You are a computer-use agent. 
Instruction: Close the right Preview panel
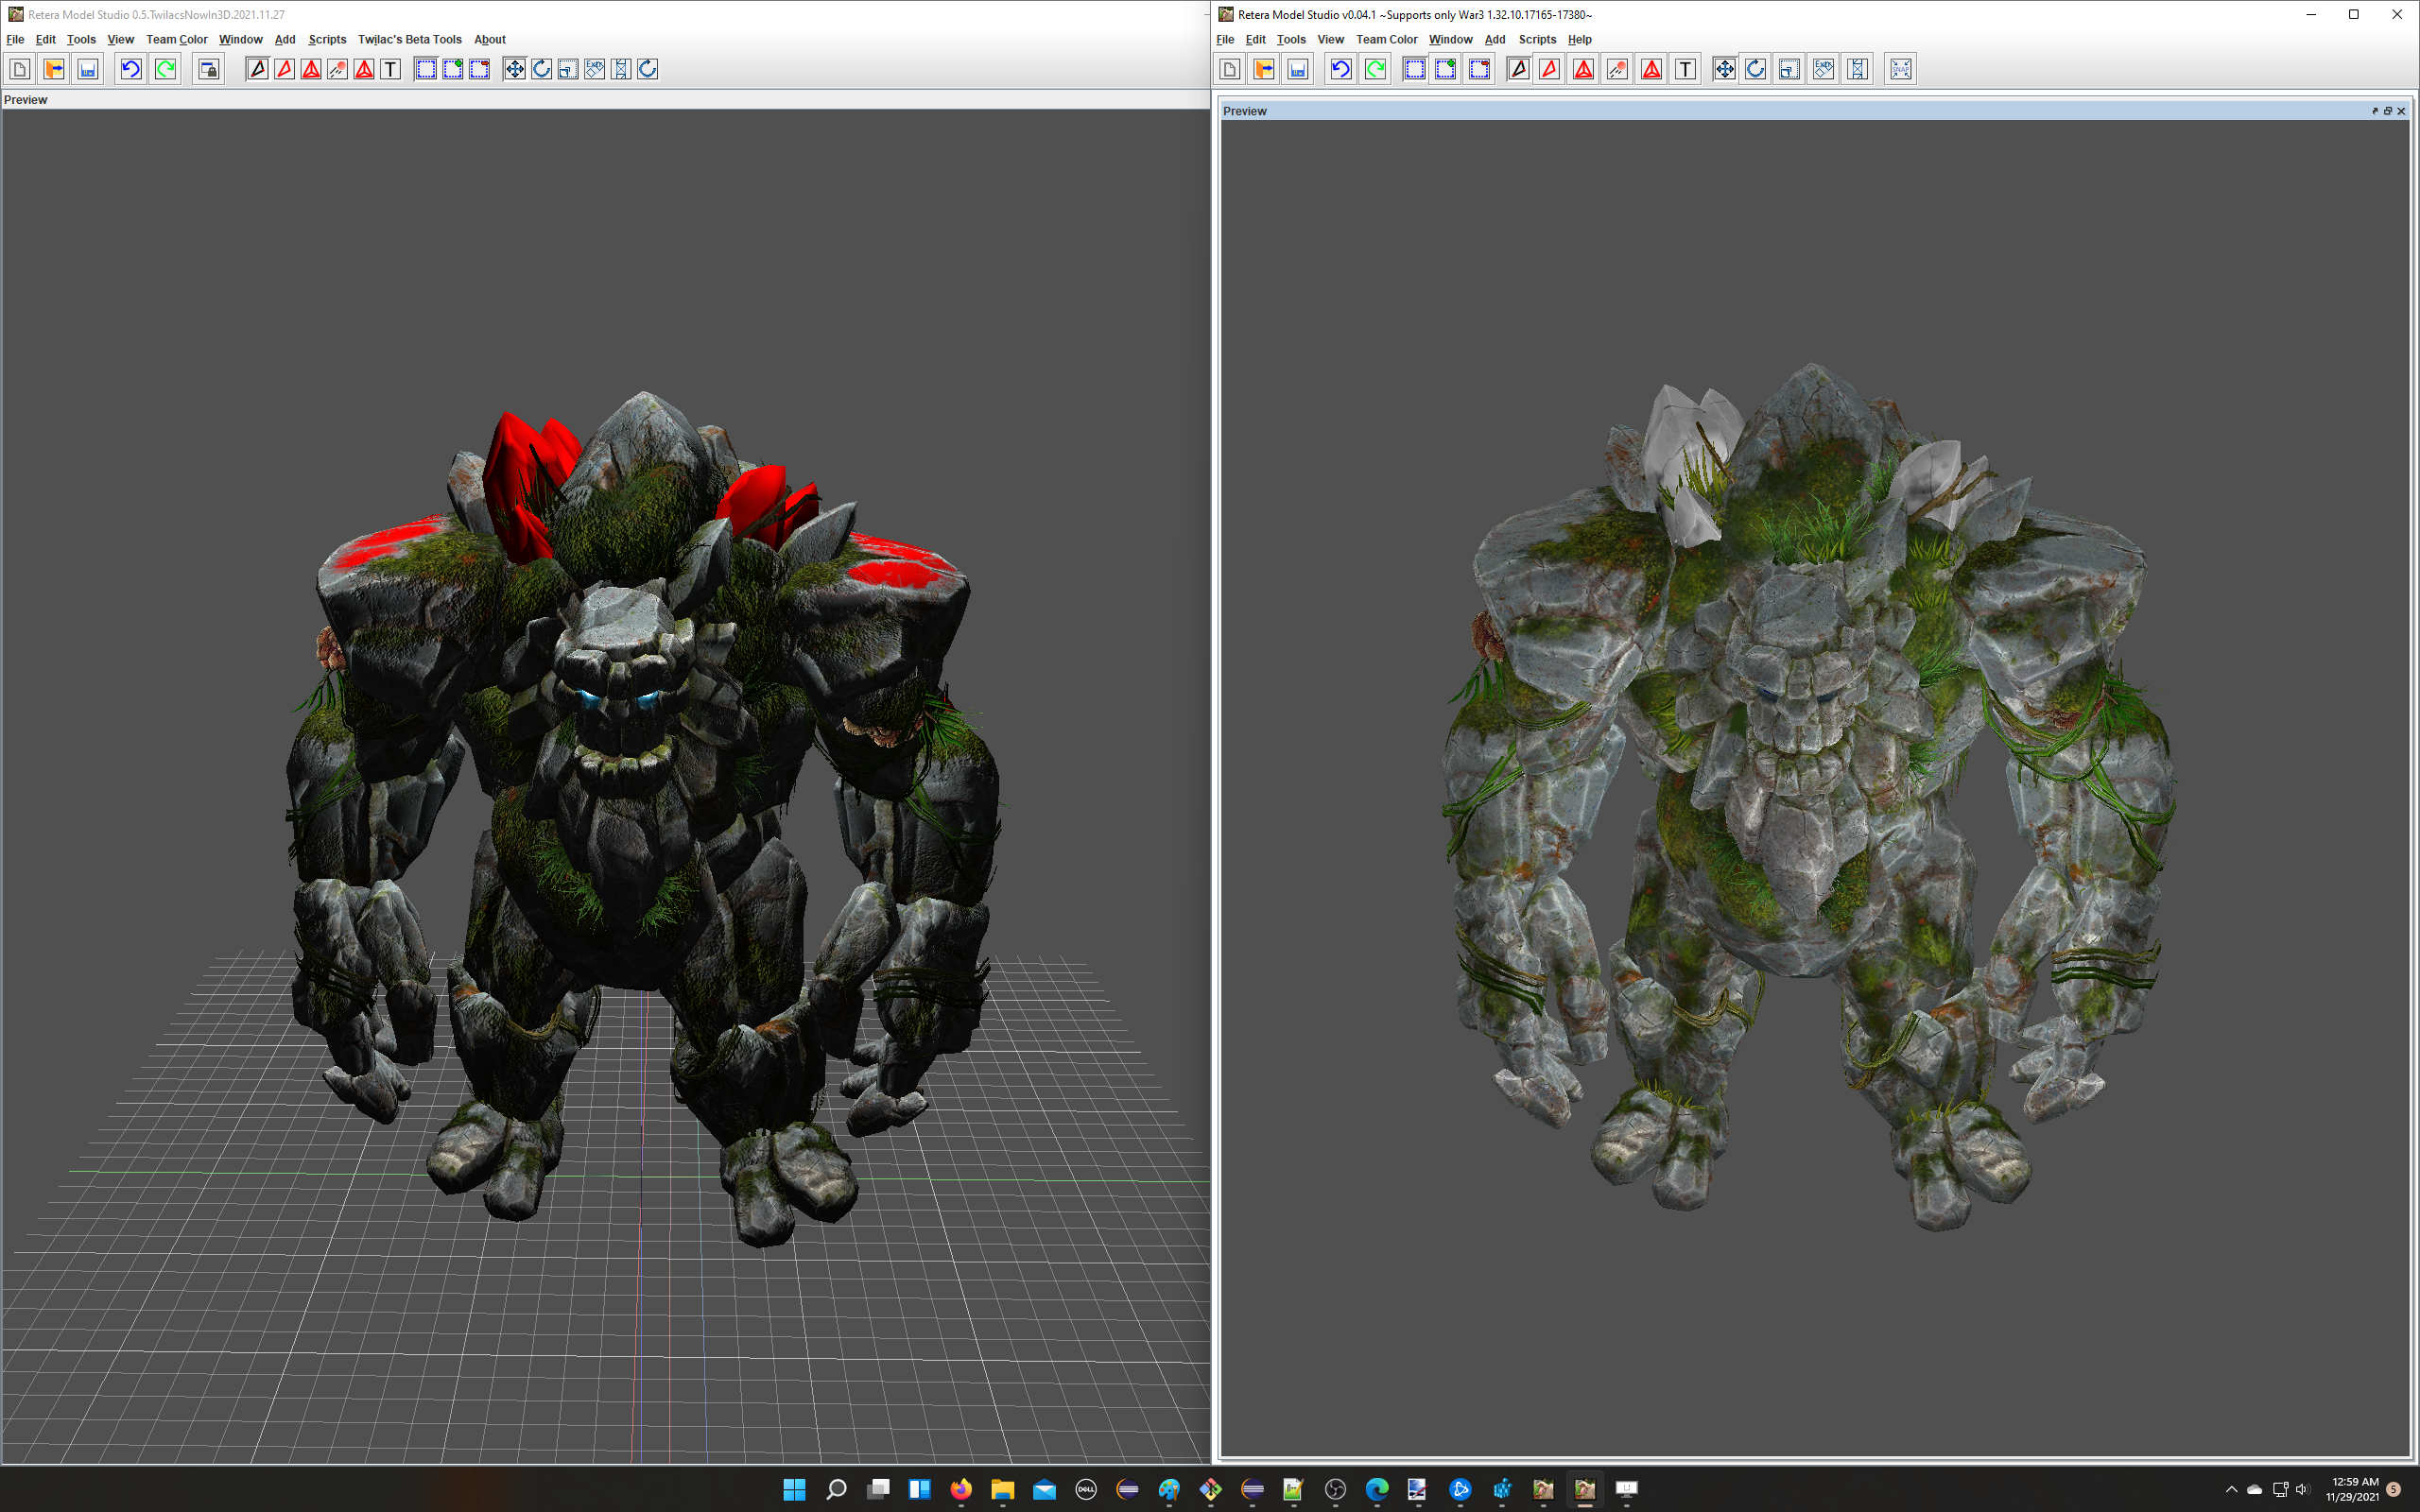[x=2401, y=111]
